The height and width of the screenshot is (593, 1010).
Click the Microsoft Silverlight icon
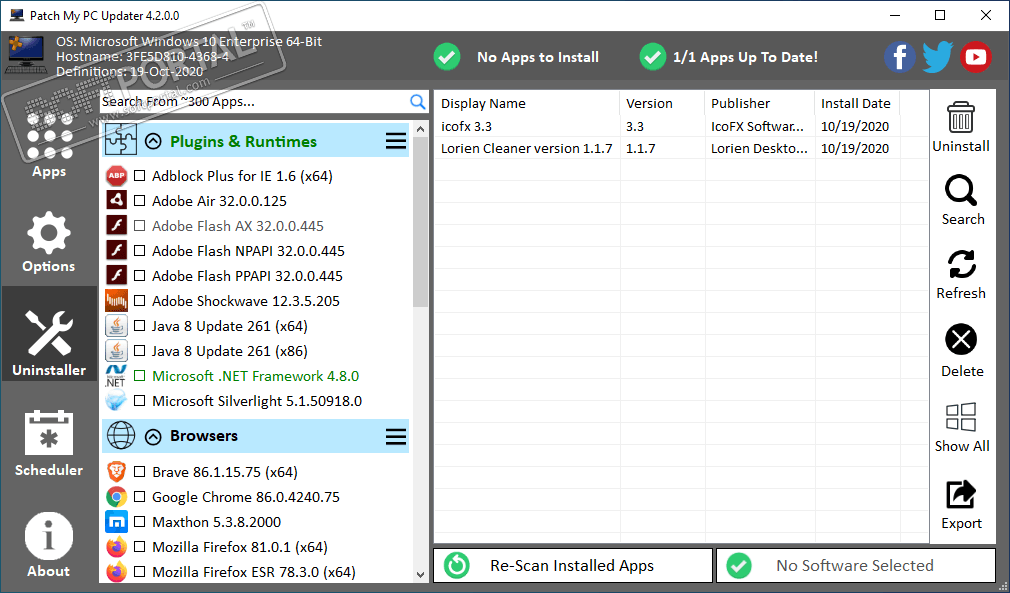[x=117, y=401]
